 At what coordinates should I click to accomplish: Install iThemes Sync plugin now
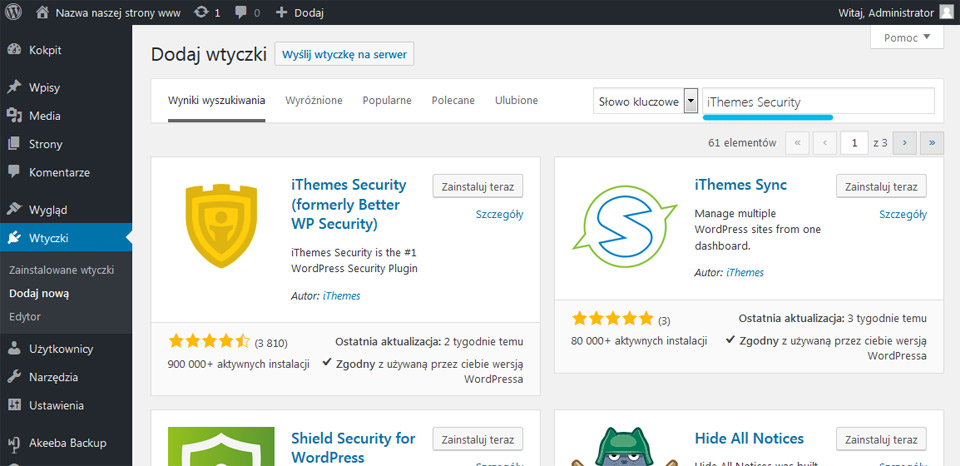pos(881,186)
